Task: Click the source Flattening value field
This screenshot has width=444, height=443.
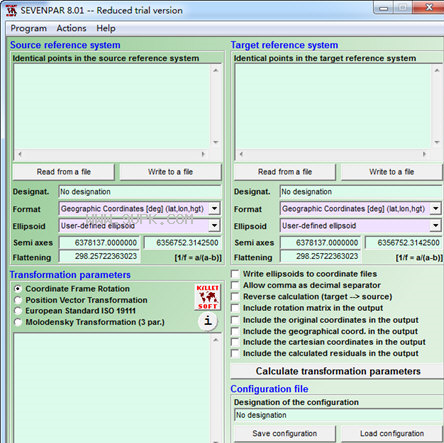Action: 99,256
